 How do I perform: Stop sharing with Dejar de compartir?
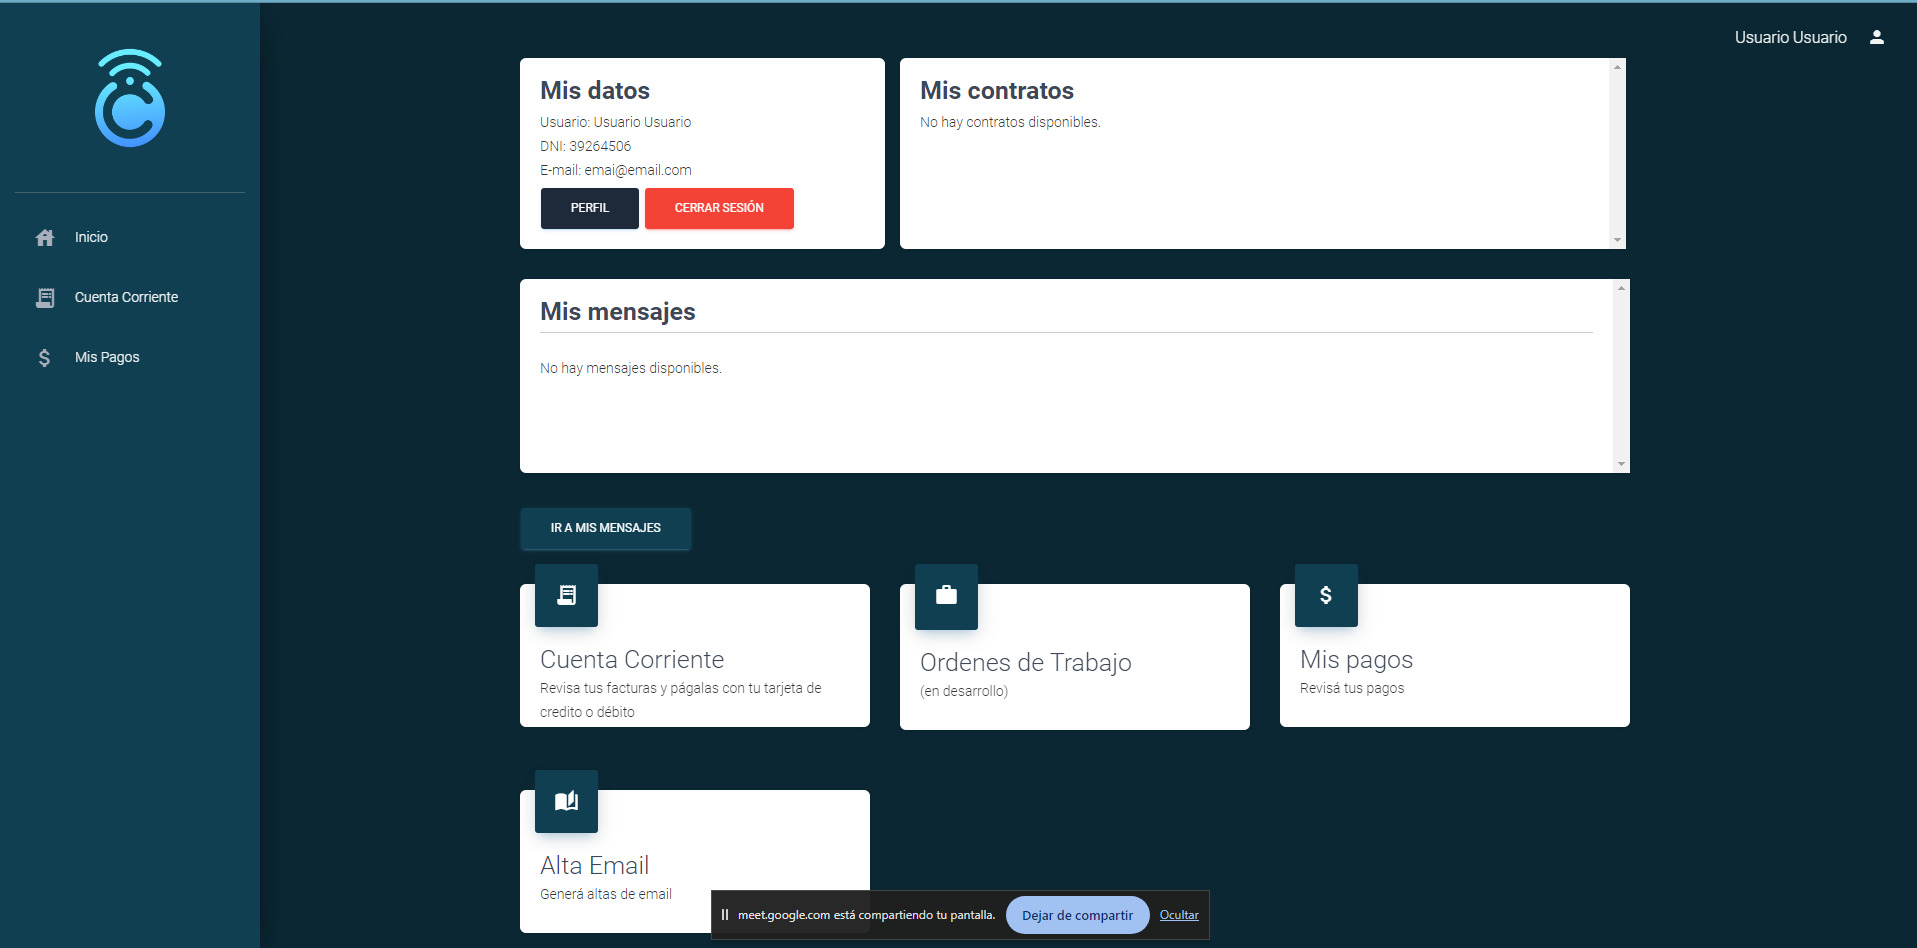[x=1077, y=915]
